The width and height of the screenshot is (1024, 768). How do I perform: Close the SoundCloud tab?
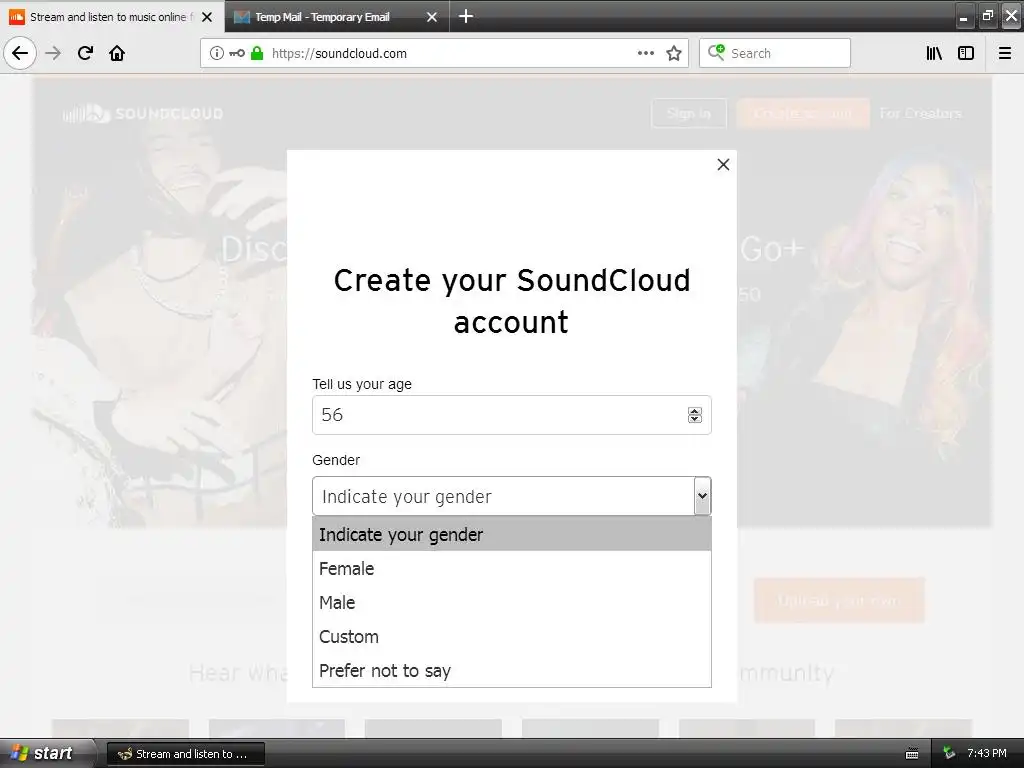coord(207,17)
